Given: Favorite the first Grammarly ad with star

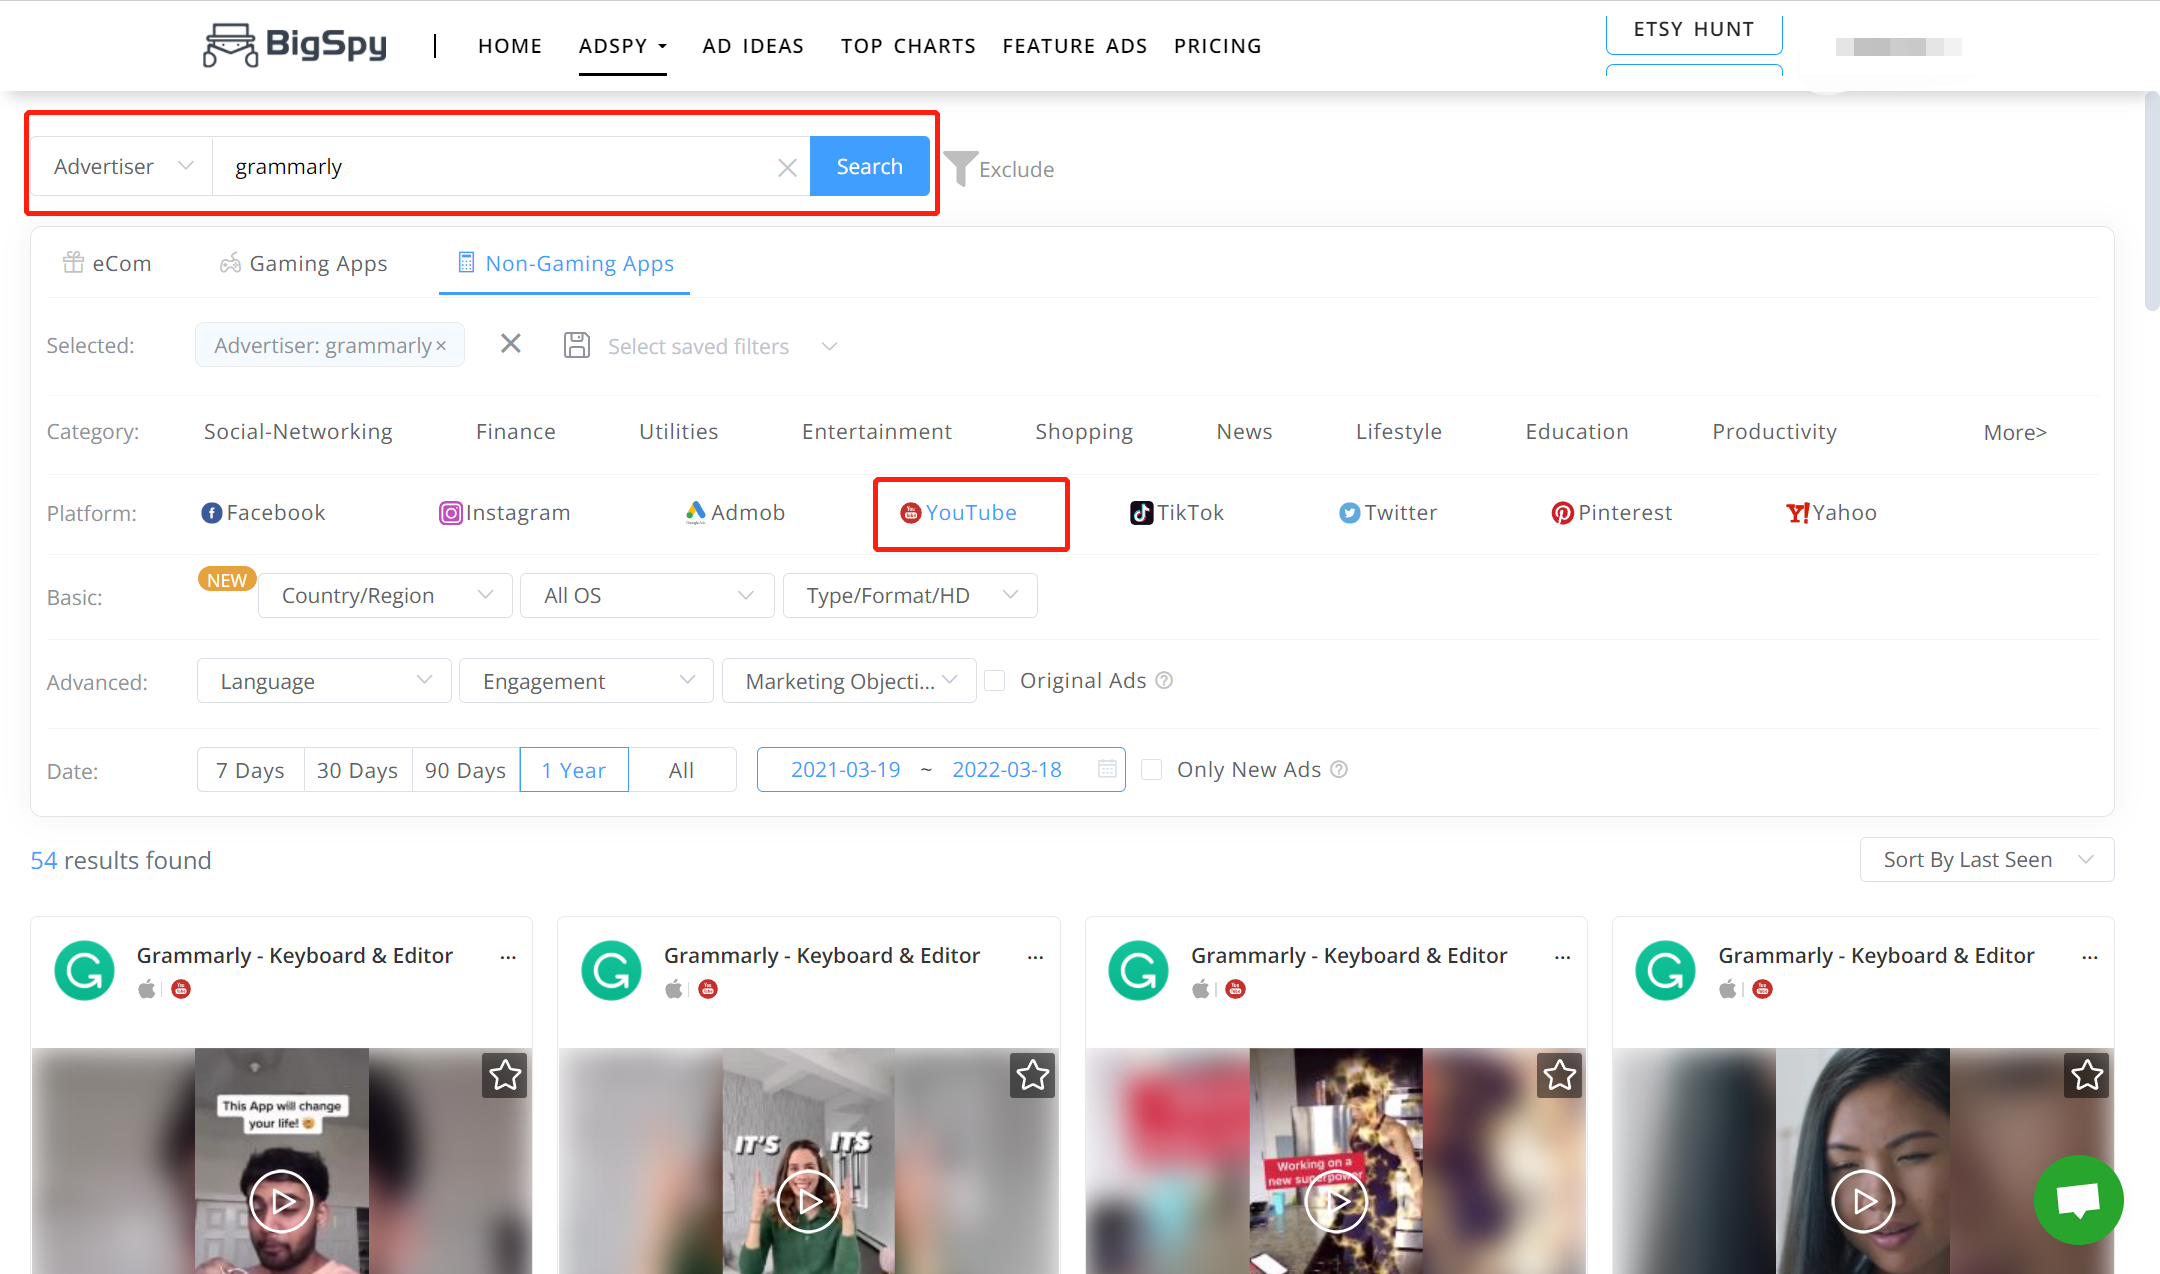Looking at the screenshot, I should tap(505, 1076).
